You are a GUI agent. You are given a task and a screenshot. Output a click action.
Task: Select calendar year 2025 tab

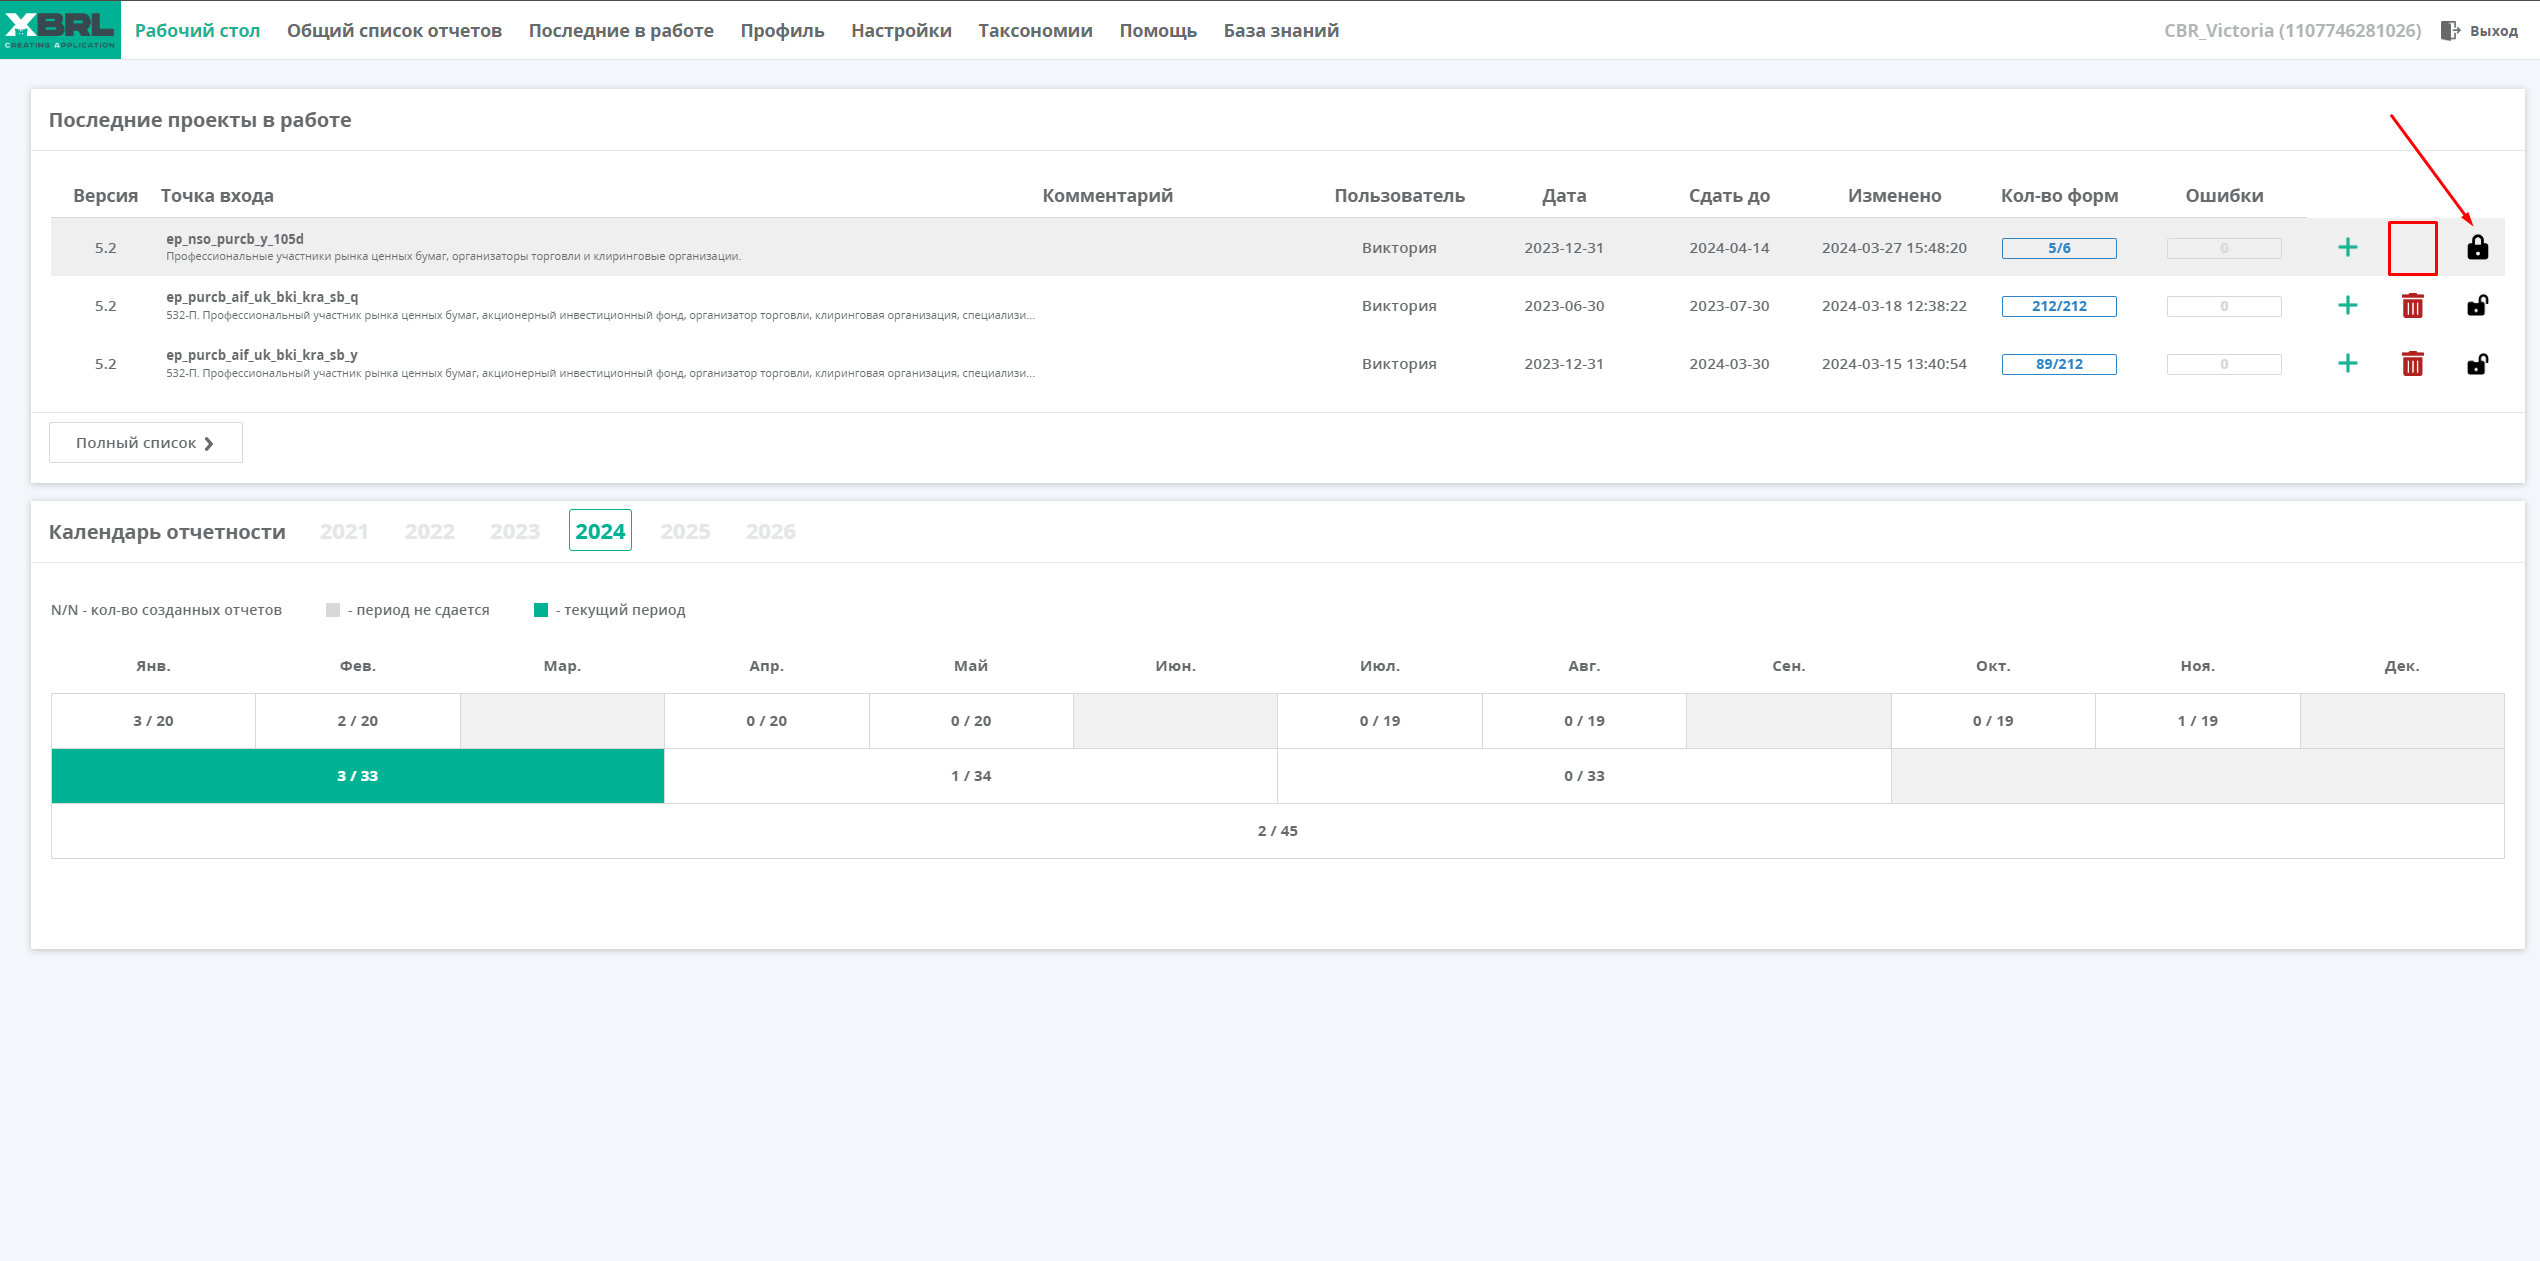coord(685,531)
